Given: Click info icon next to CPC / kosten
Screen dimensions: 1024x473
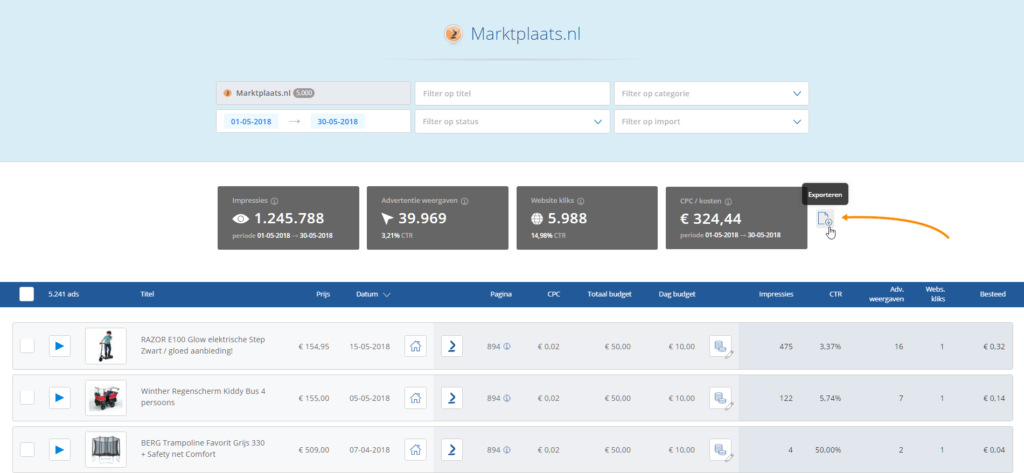Looking at the screenshot, I should click(x=728, y=202).
